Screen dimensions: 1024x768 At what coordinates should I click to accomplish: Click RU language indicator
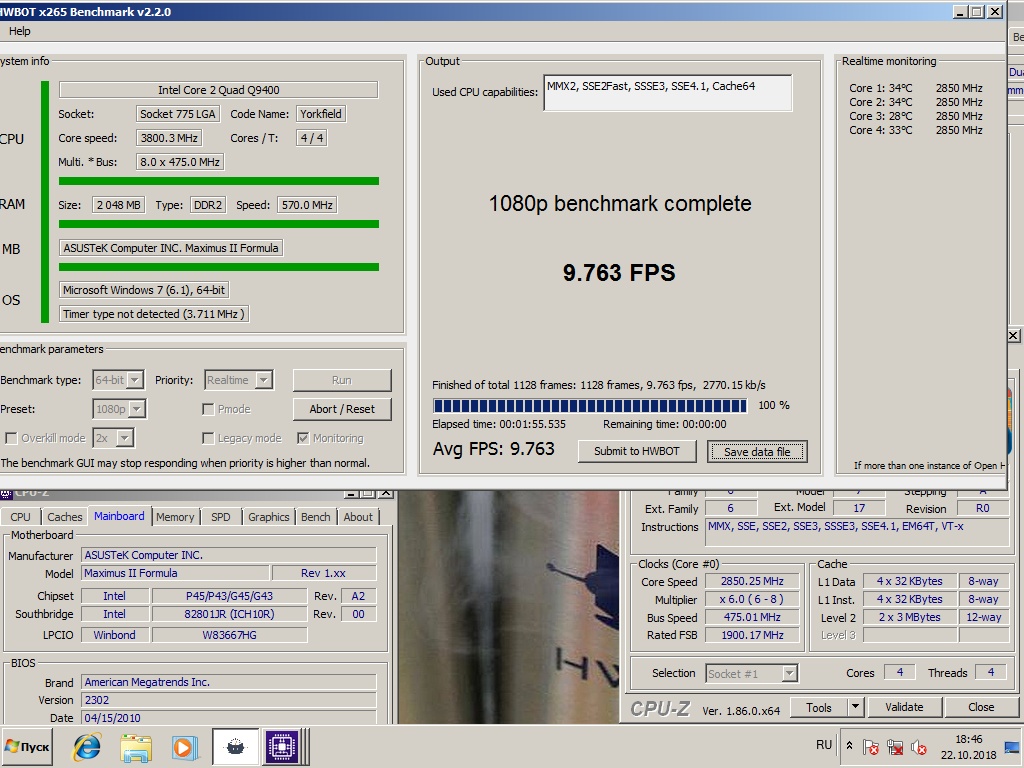[824, 745]
